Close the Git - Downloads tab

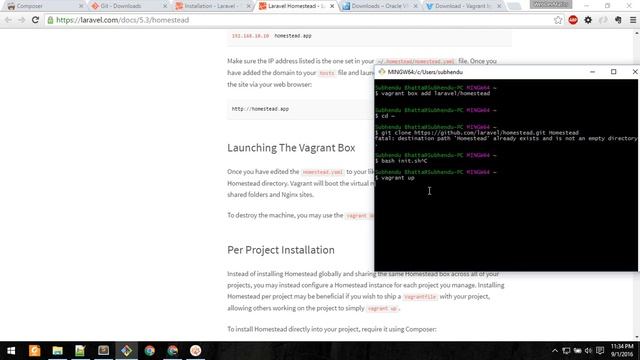tap(165, 6)
